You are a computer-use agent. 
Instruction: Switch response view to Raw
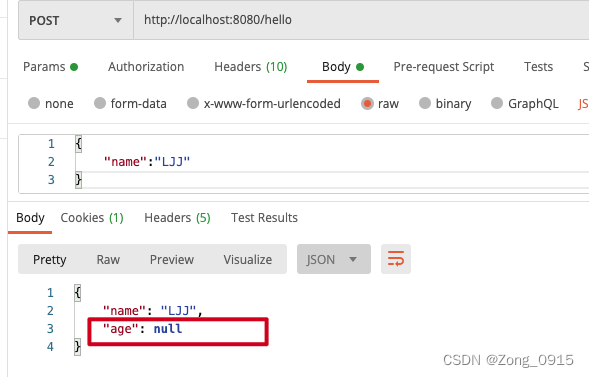pyautogui.click(x=108, y=259)
